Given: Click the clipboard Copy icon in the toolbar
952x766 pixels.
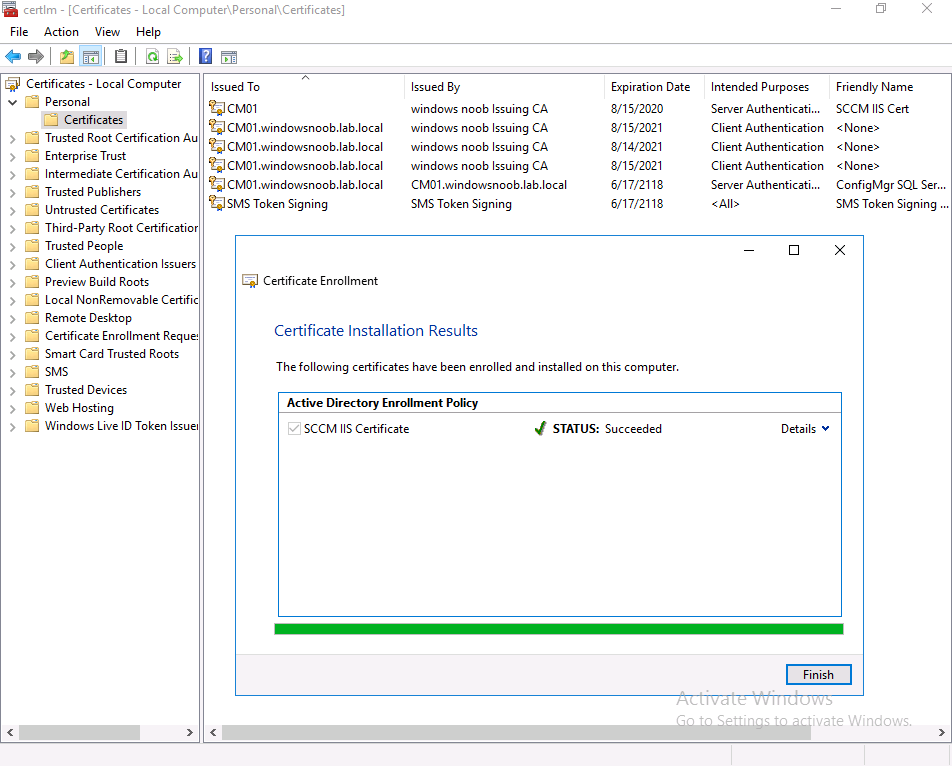Looking at the screenshot, I should (x=121, y=56).
